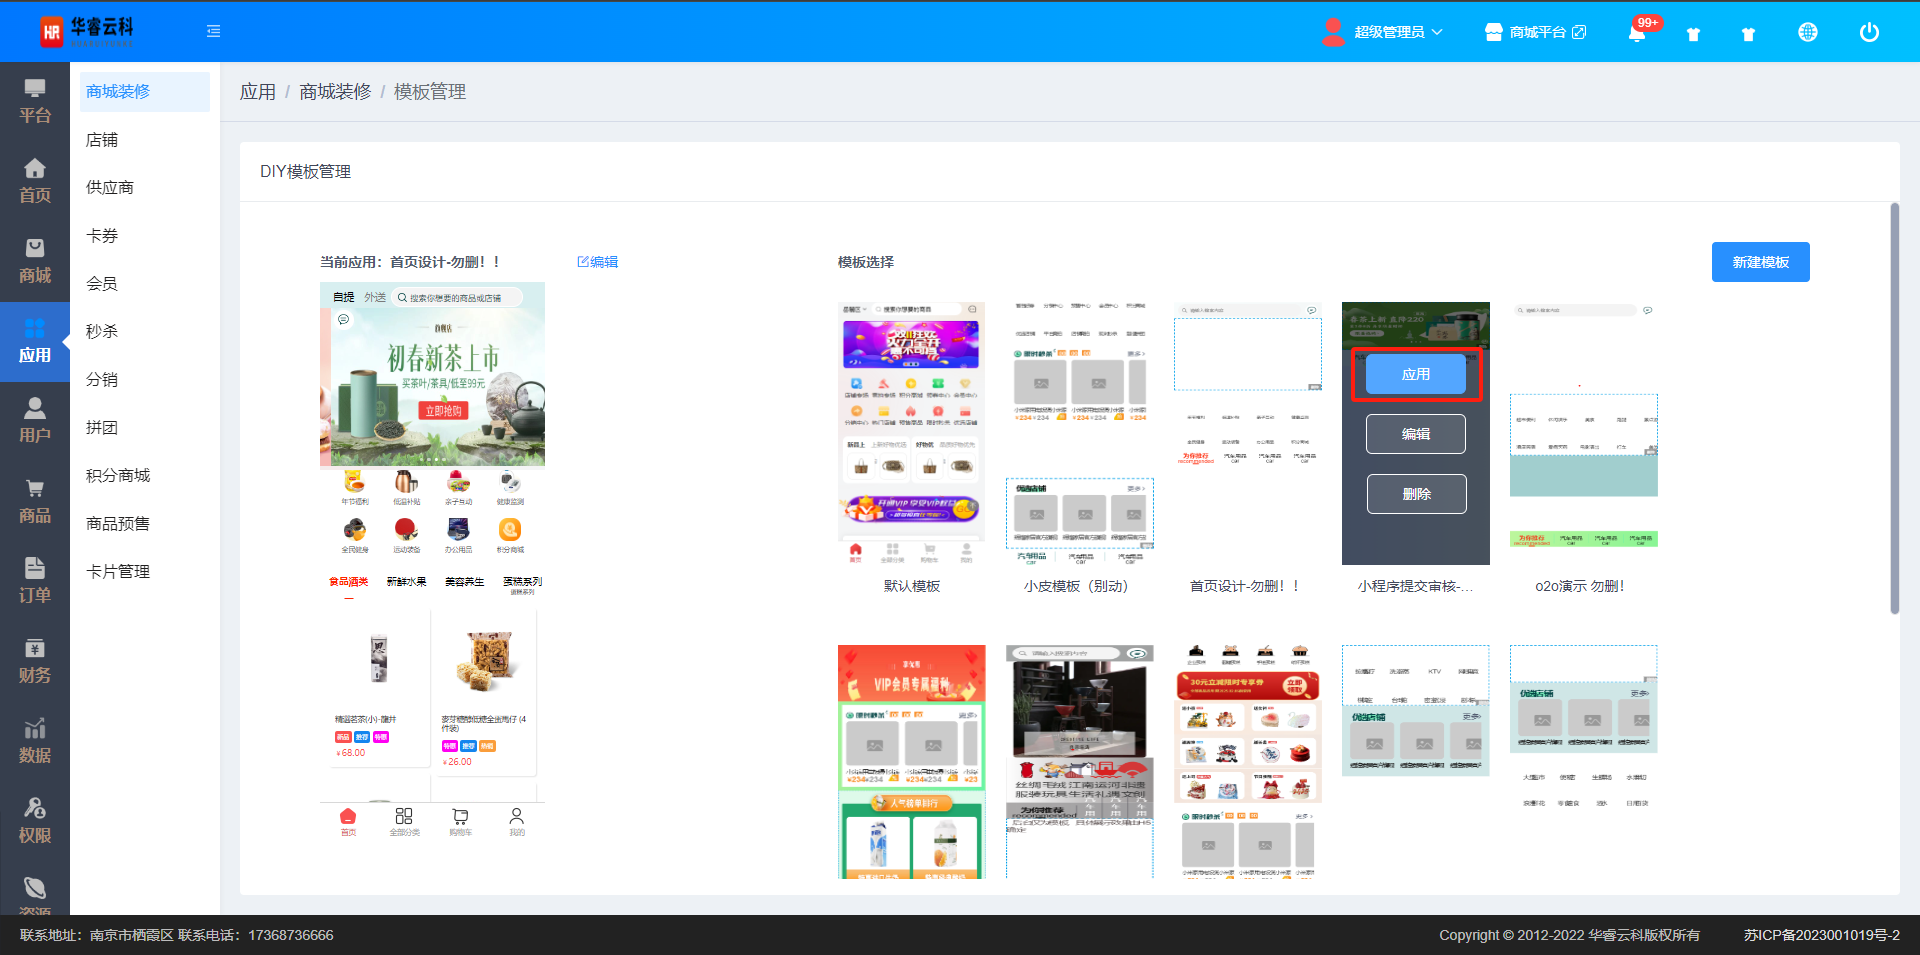The width and height of the screenshot is (1920, 955).
Task: Click the globe language icon
Action: 1807,32
